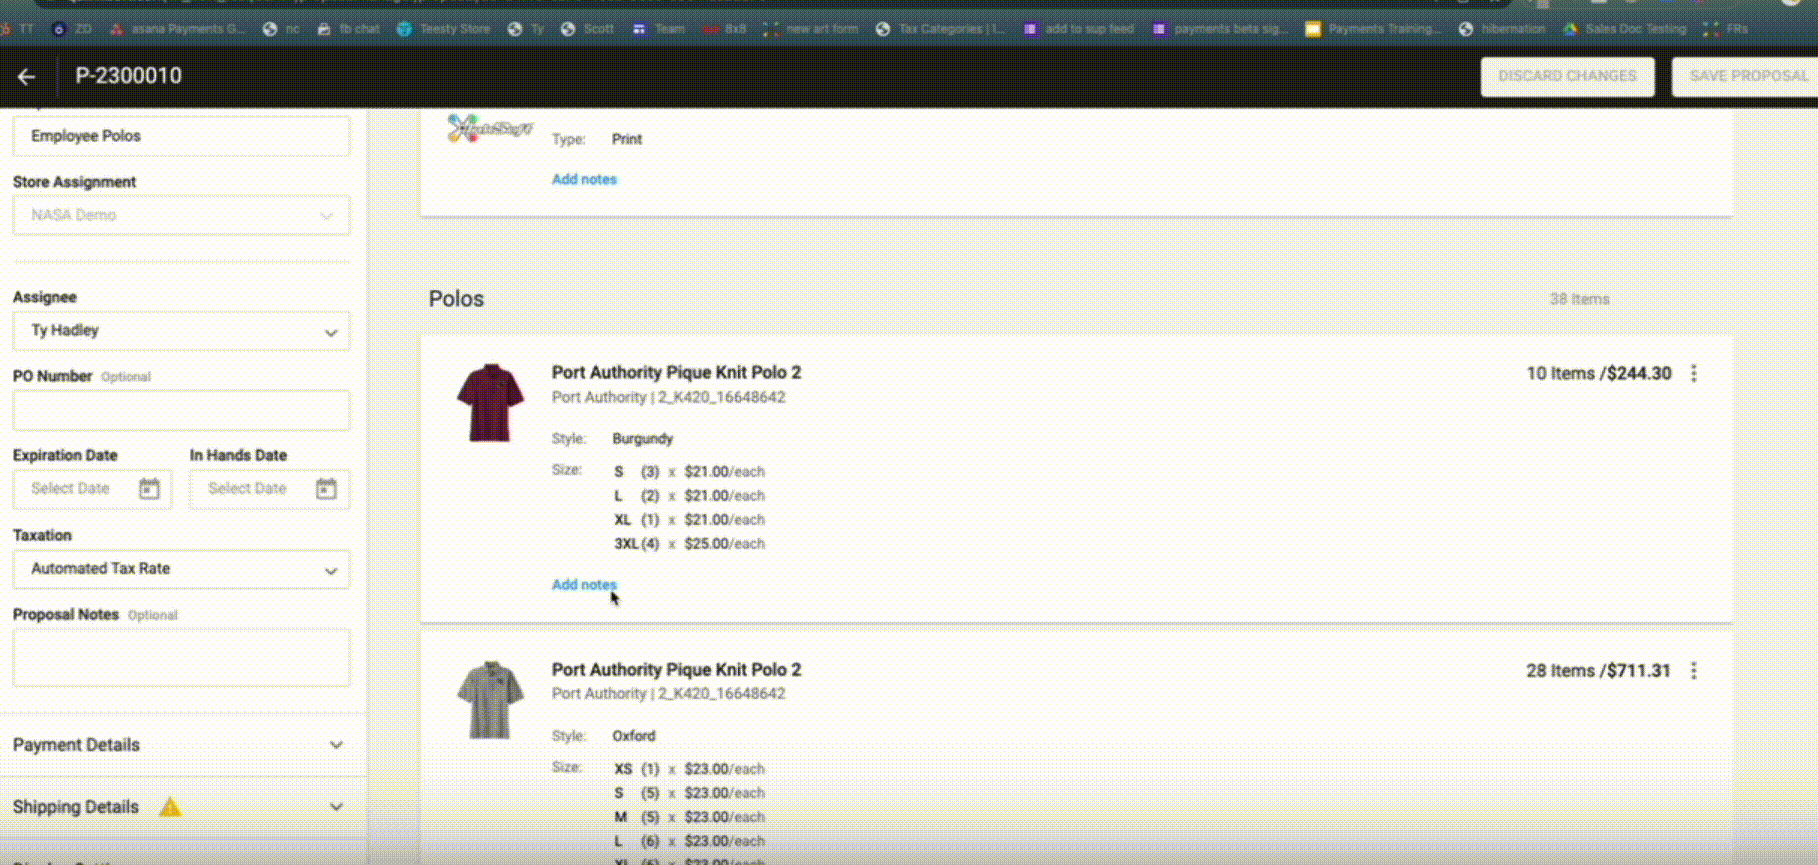The height and width of the screenshot is (865, 1818).
Task: Open the hibernation bookmark
Action: 1502,29
